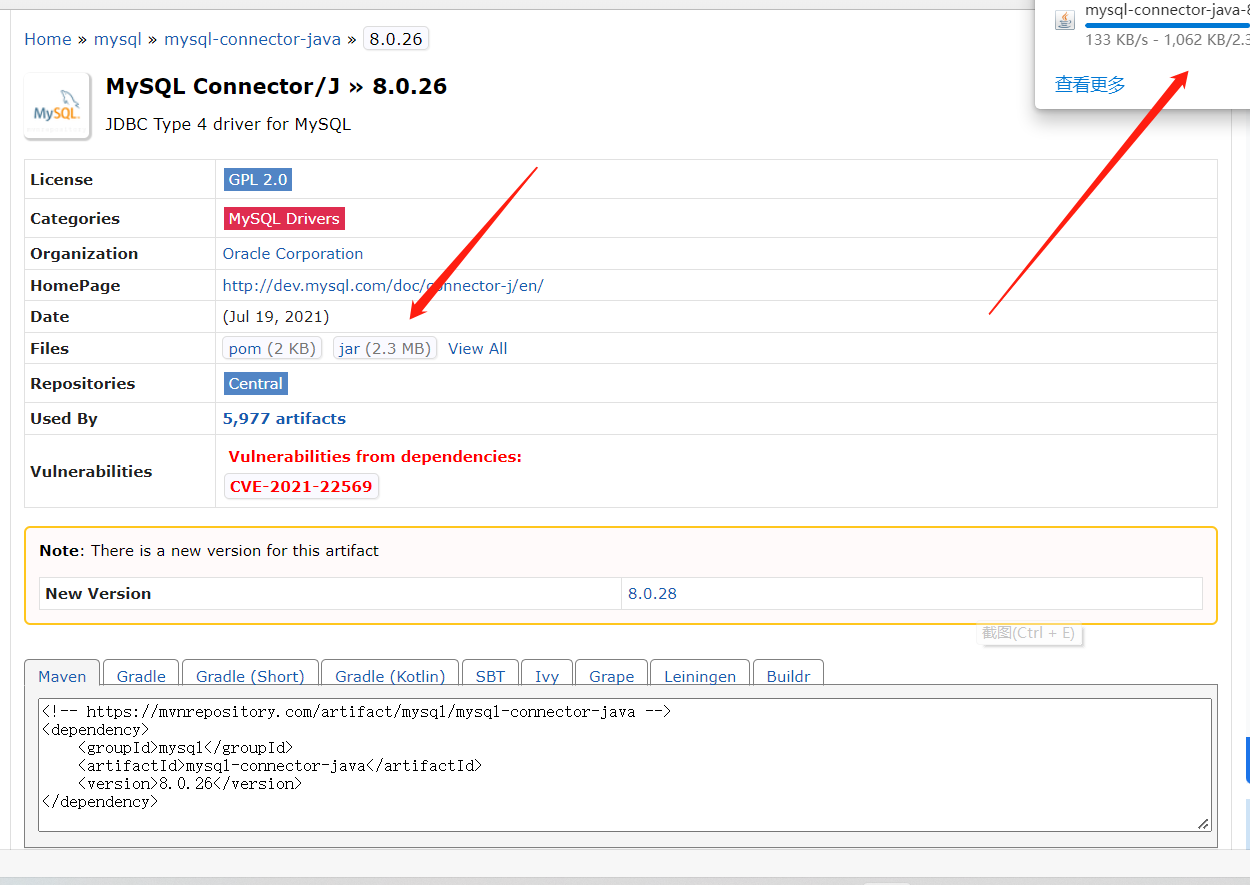This screenshot has height=885, width=1250.
Task: Download the pom (2 KB) file
Action: (x=273, y=348)
